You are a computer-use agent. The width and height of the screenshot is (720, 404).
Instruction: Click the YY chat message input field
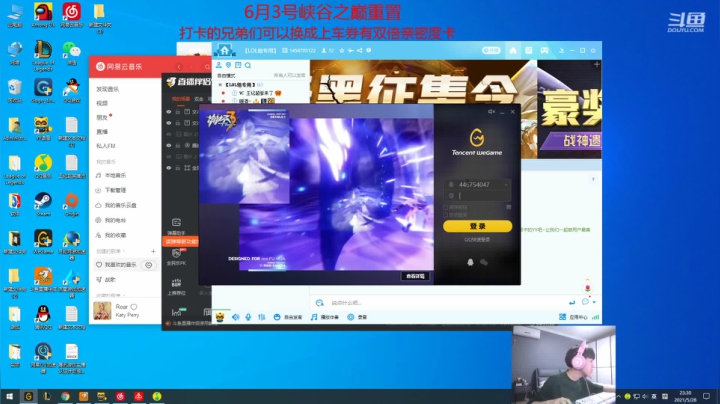[x=441, y=303]
